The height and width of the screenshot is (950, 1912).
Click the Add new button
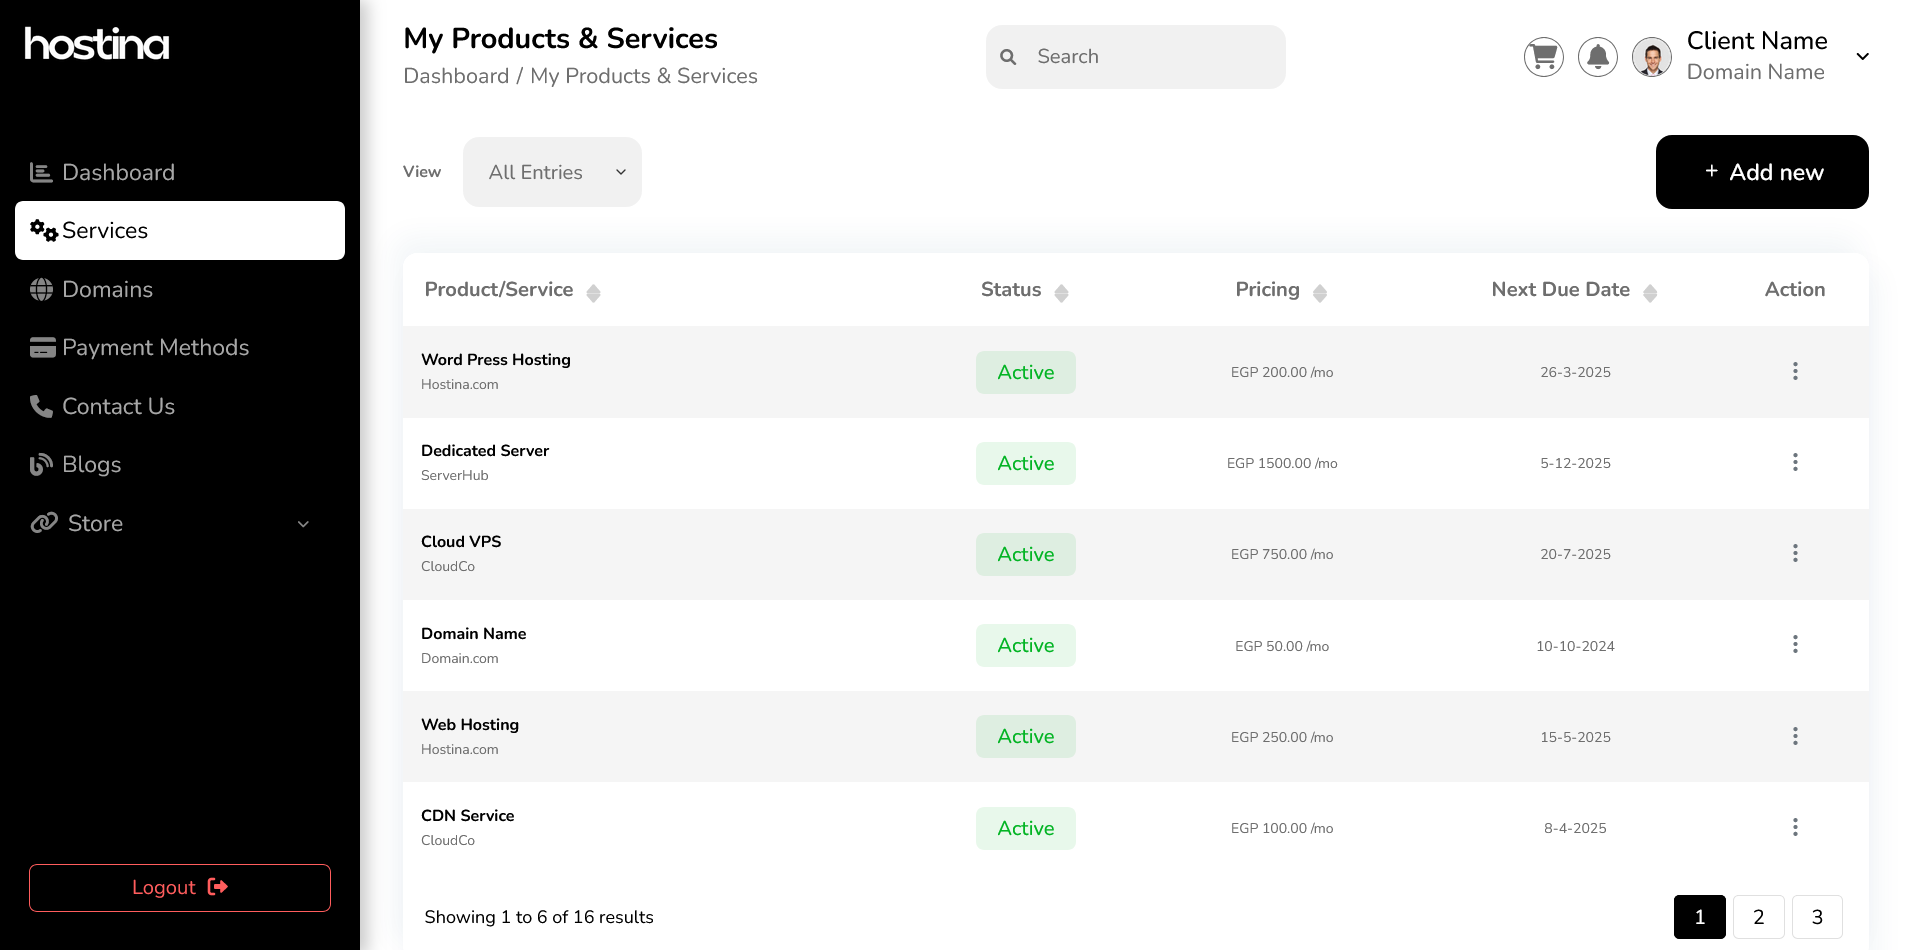[1761, 172]
